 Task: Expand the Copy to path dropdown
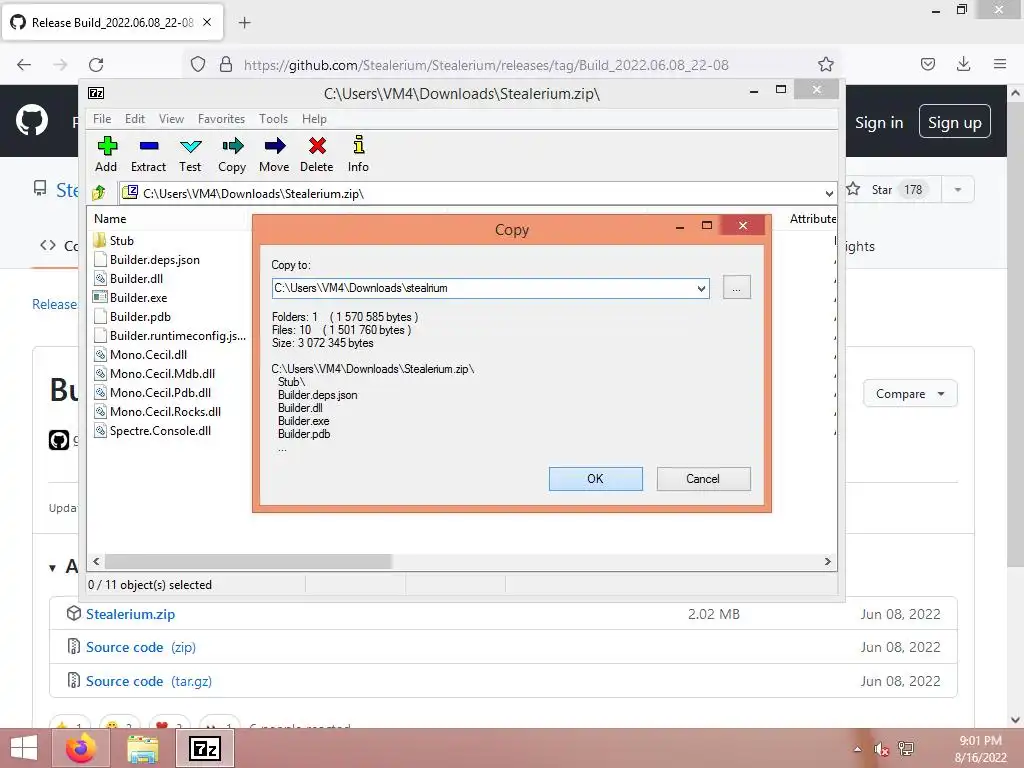click(701, 288)
